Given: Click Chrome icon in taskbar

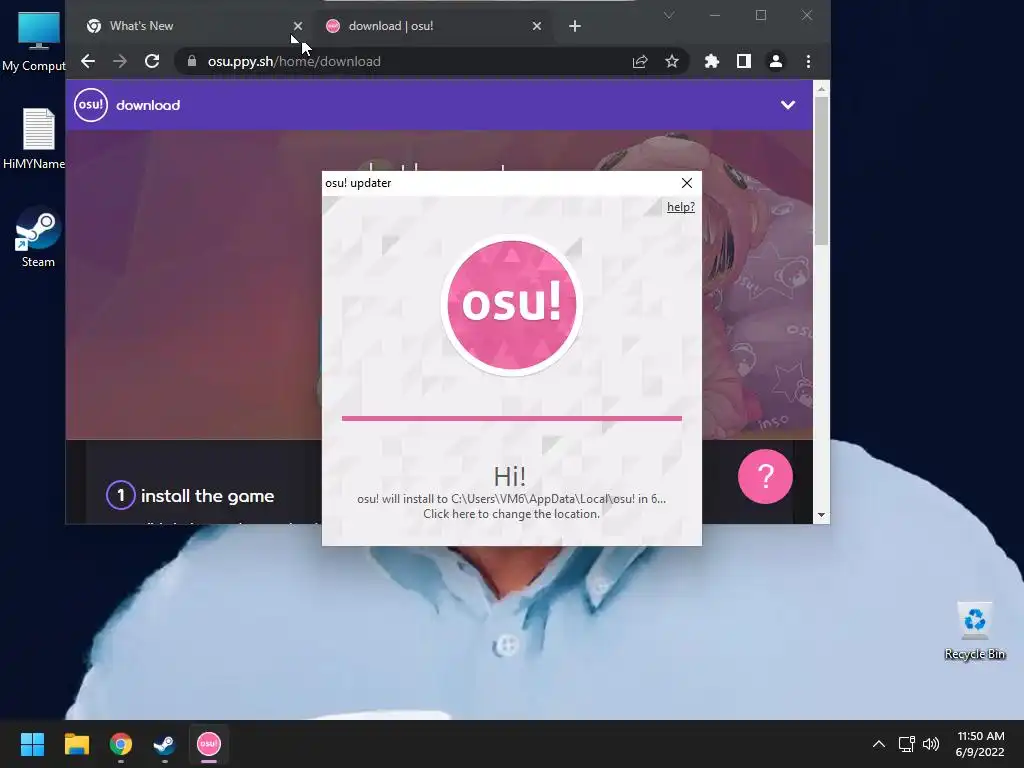Looking at the screenshot, I should pyautogui.click(x=121, y=744).
